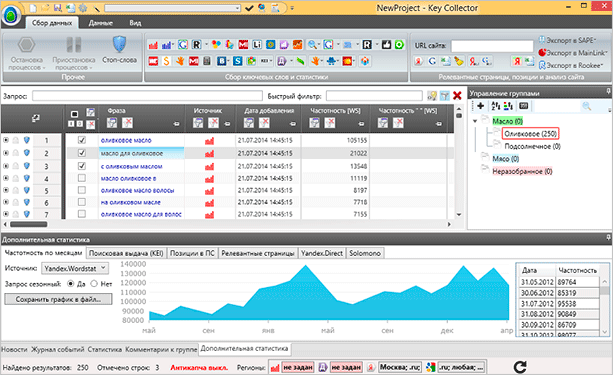The height and width of the screenshot is (375, 613).
Task: Switch to the Данные ribbon tab
Action: (x=100, y=23)
